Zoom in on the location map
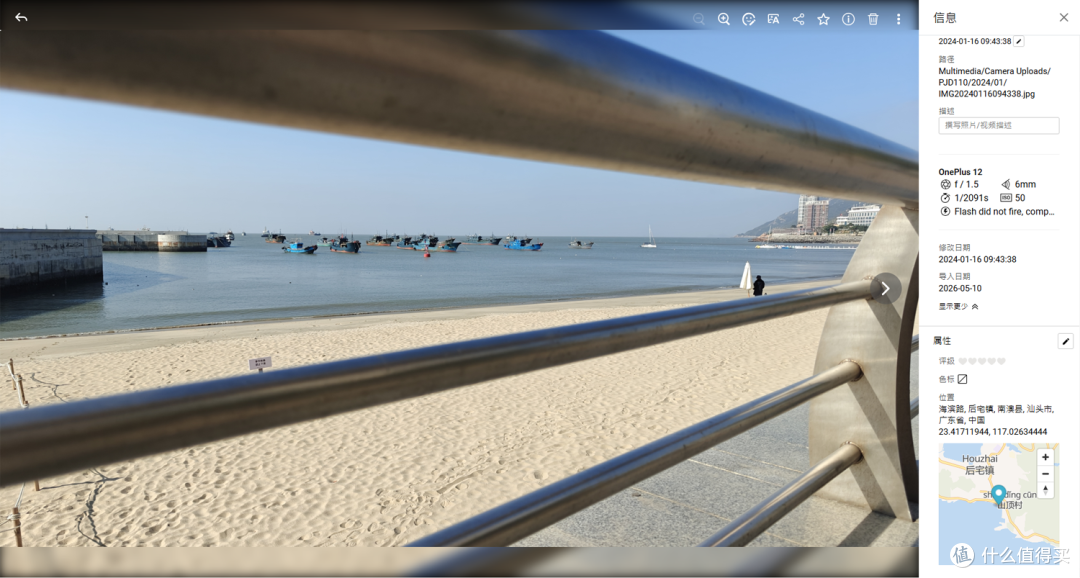 [x=1045, y=457]
